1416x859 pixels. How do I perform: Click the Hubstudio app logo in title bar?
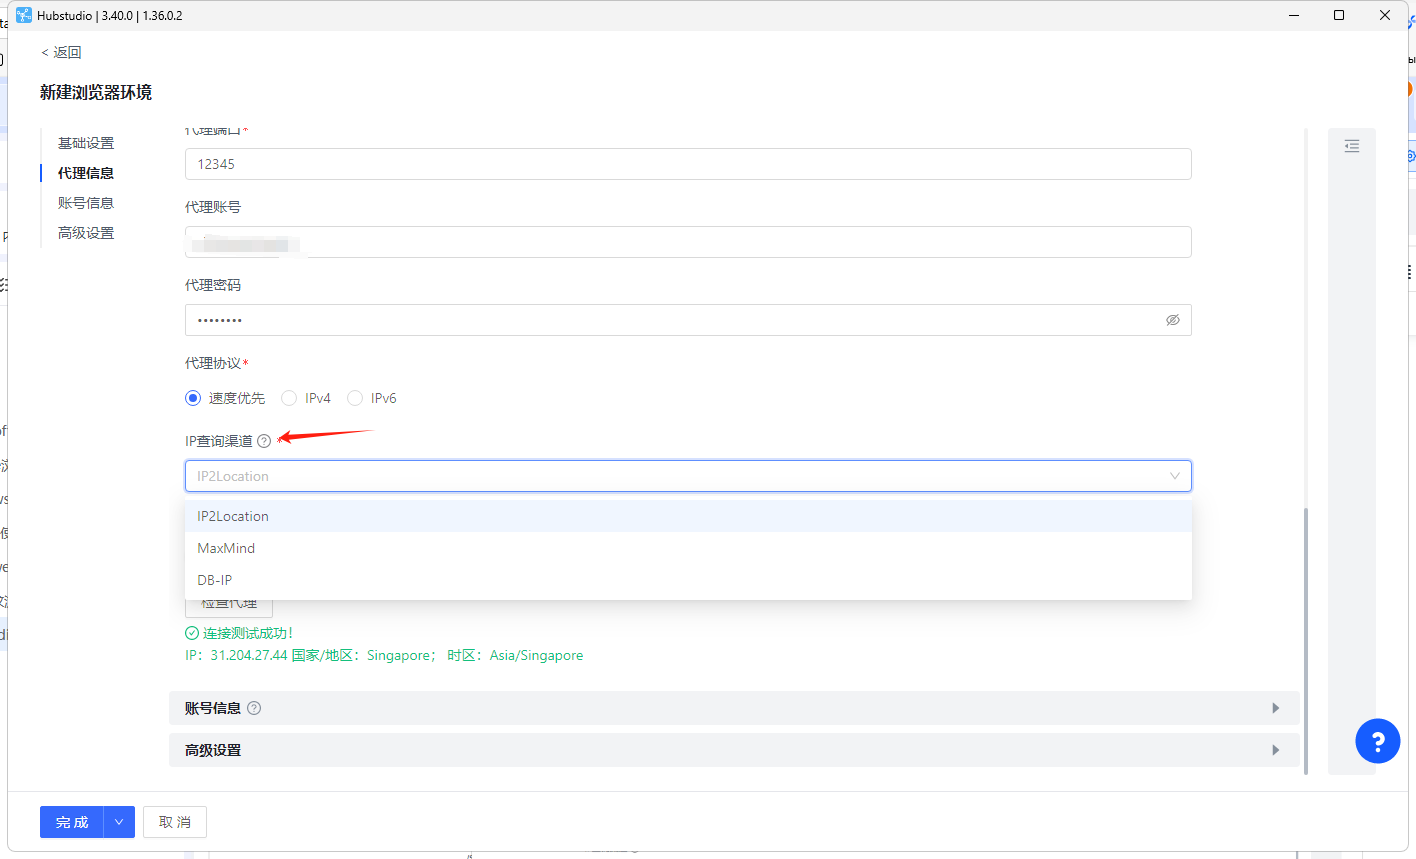[24, 15]
